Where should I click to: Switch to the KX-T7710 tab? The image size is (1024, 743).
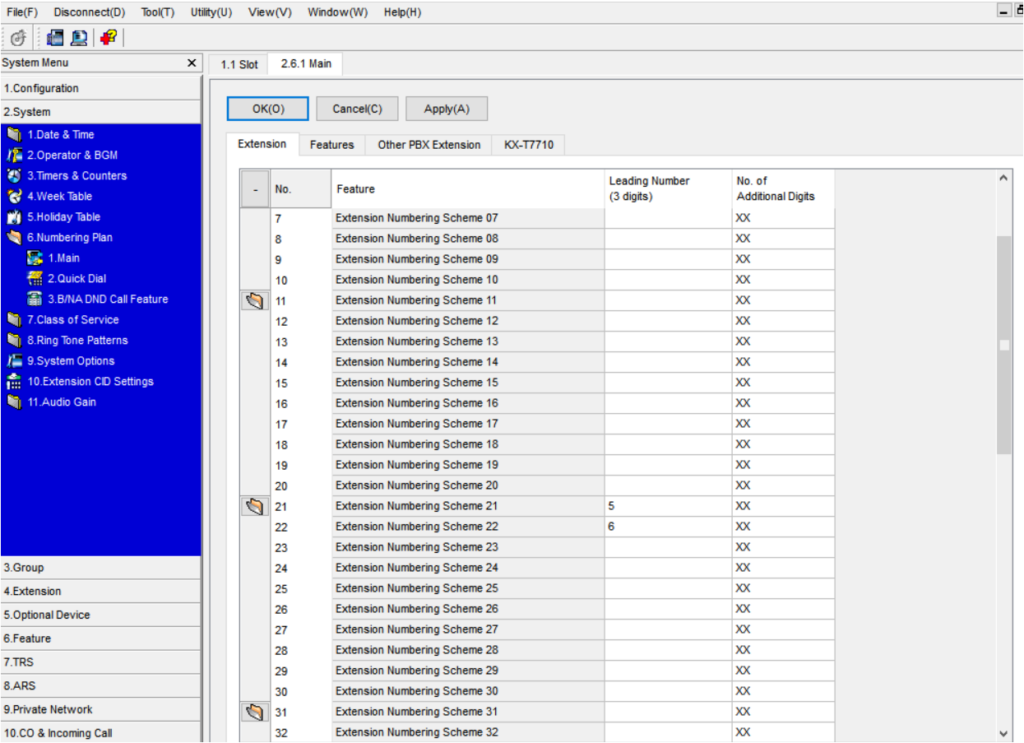coord(528,145)
